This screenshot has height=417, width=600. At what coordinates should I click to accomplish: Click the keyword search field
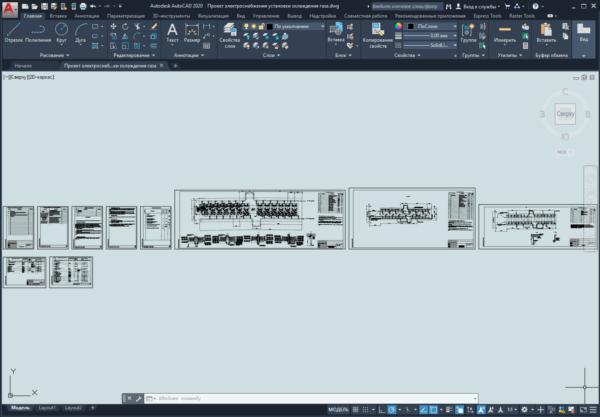click(x=406, y=6)
